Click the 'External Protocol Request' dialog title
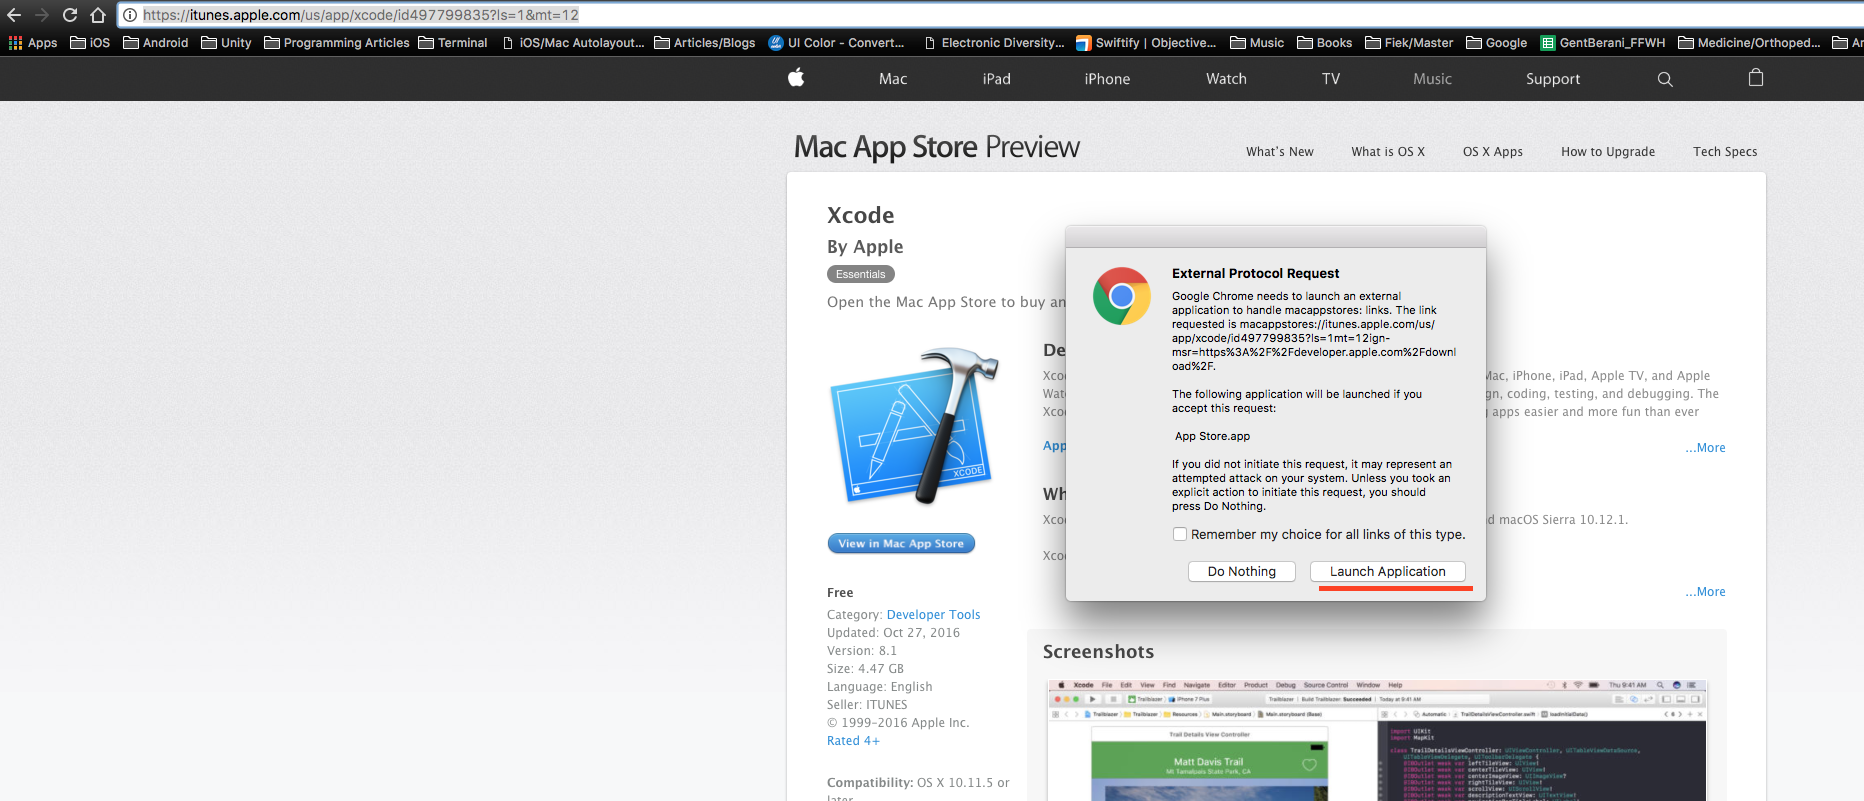This screenshot has width=1864, height=801. click(x=1255, y=273)
